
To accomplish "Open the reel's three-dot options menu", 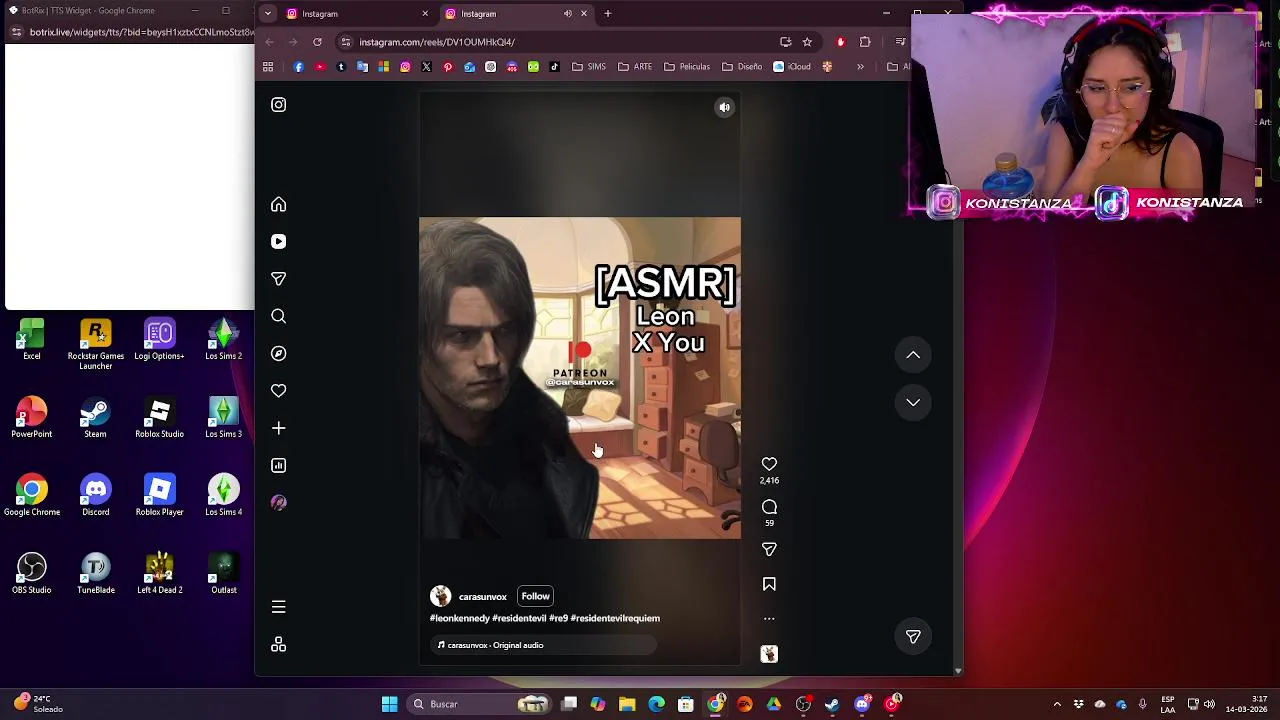I will (x=769, y=619).
